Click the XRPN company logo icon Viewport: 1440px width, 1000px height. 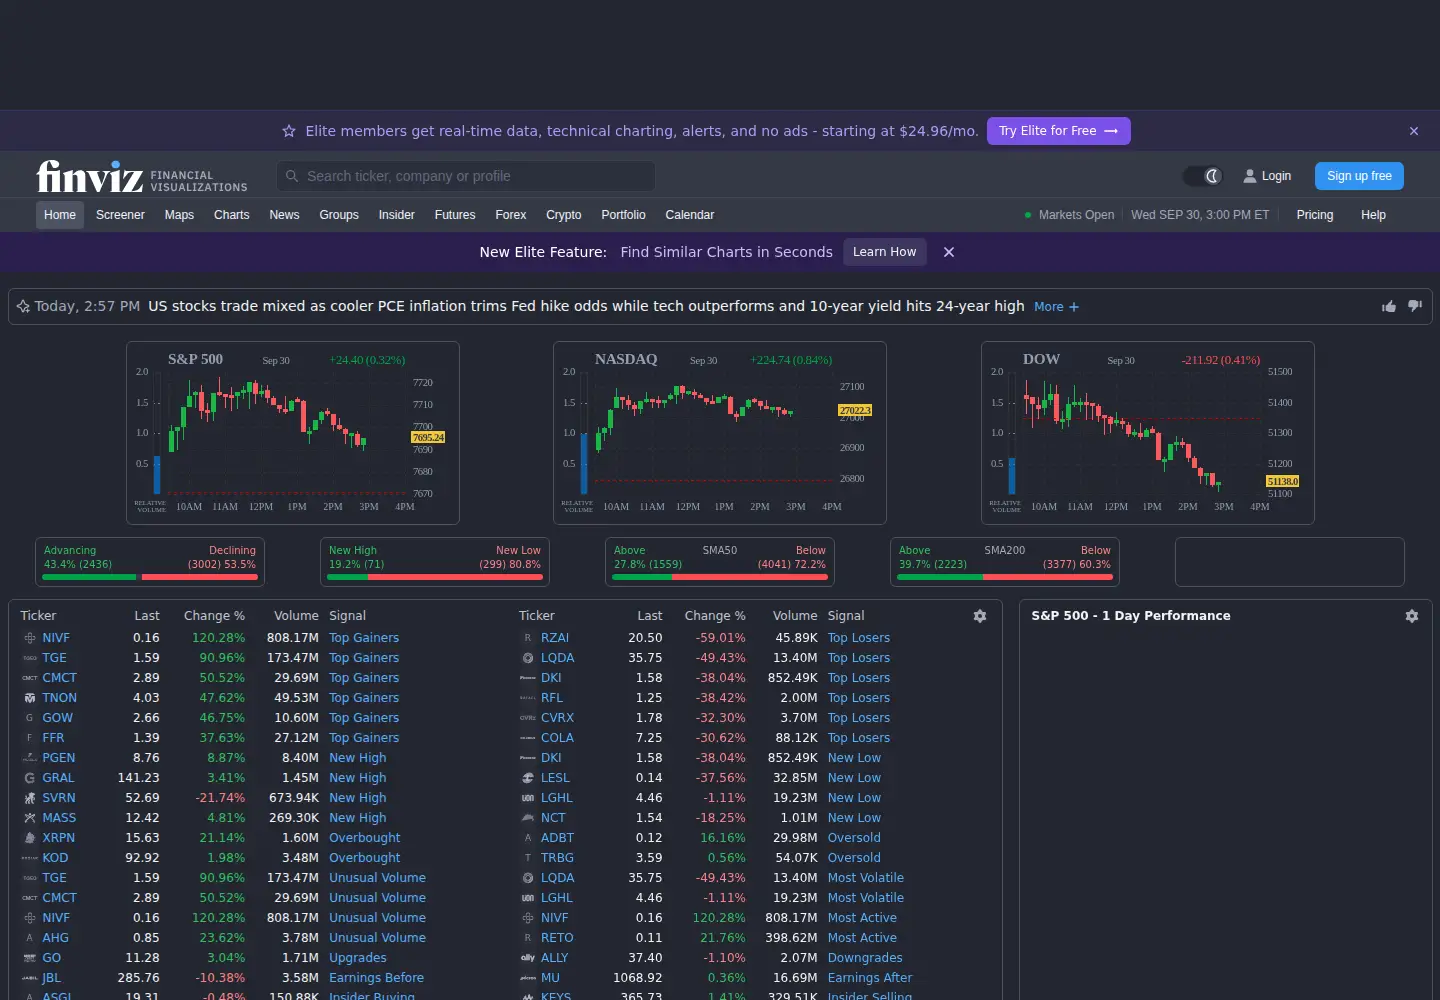[x=30, y=838]
